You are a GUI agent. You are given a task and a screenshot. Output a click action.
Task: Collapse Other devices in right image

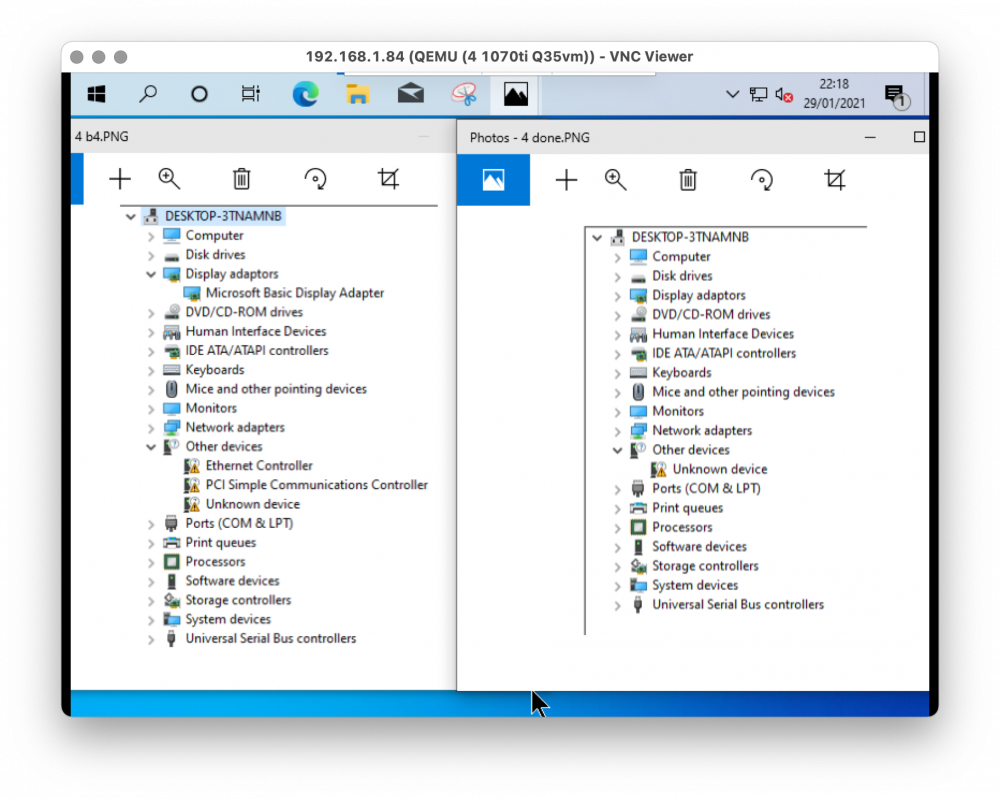click(617, 450)
